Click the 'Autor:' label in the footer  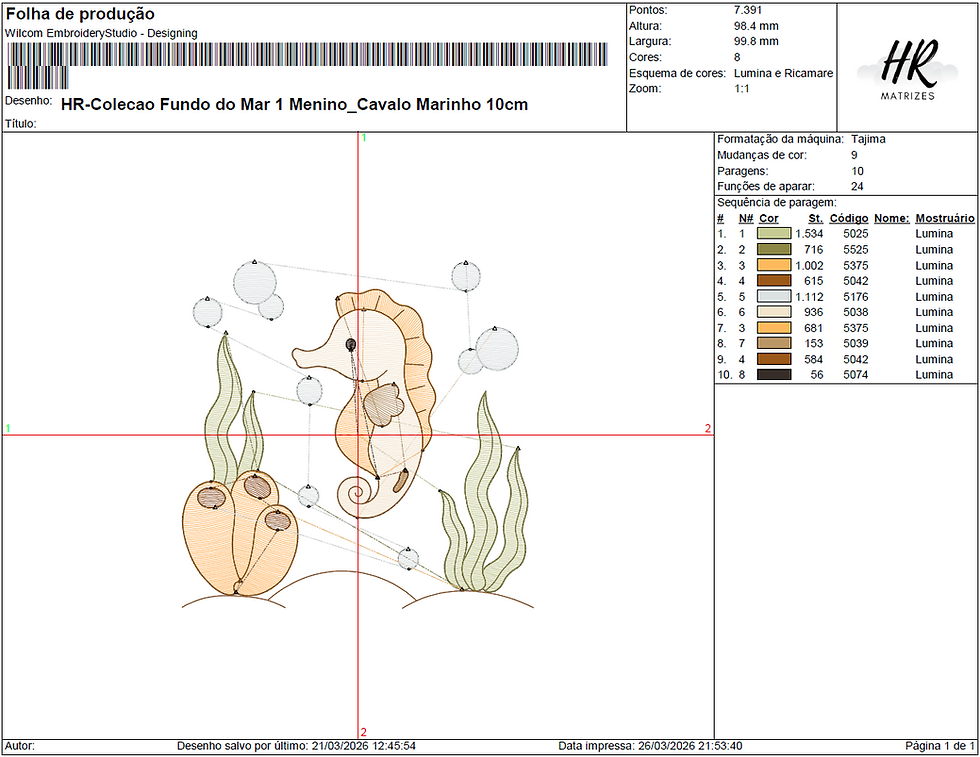pos(20,746)
